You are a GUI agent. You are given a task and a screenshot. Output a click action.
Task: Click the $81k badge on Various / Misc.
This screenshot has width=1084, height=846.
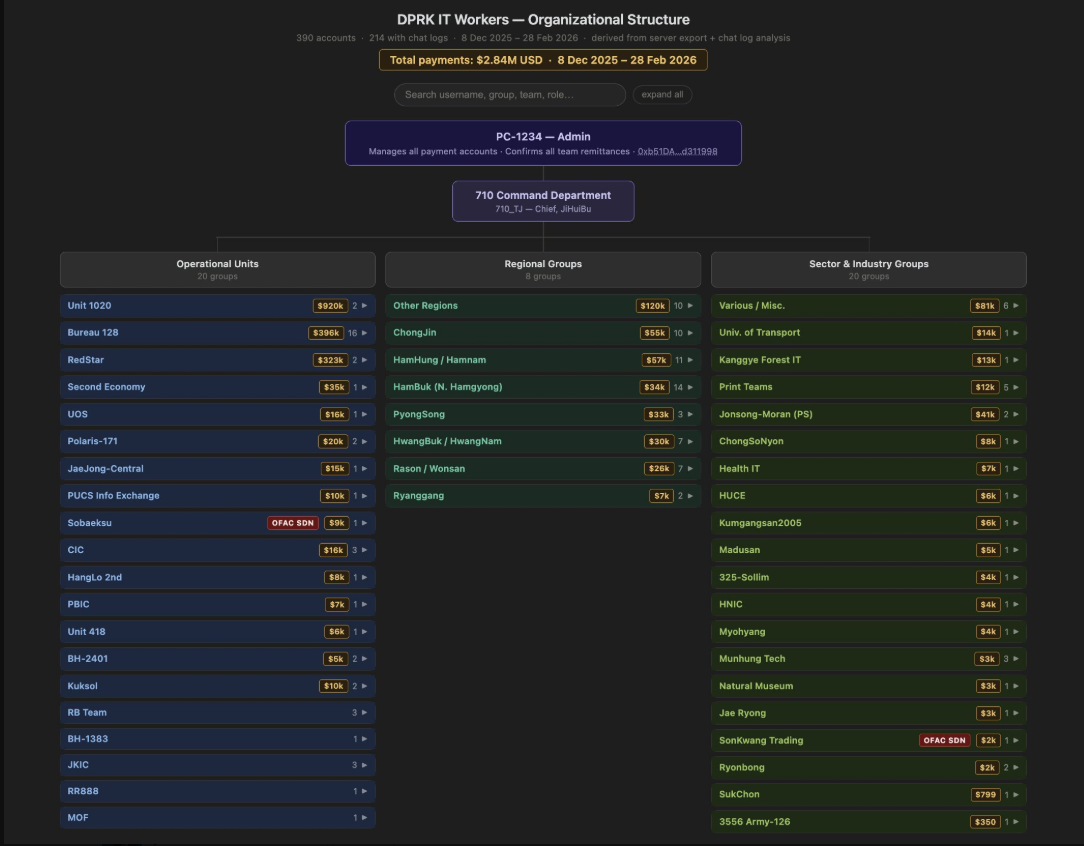(984, 306)
